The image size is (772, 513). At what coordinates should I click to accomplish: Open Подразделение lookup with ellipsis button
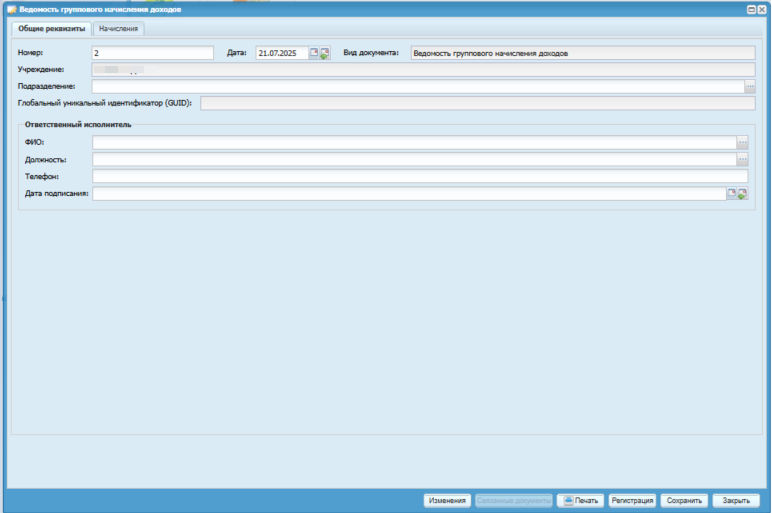tap(750, 87)
